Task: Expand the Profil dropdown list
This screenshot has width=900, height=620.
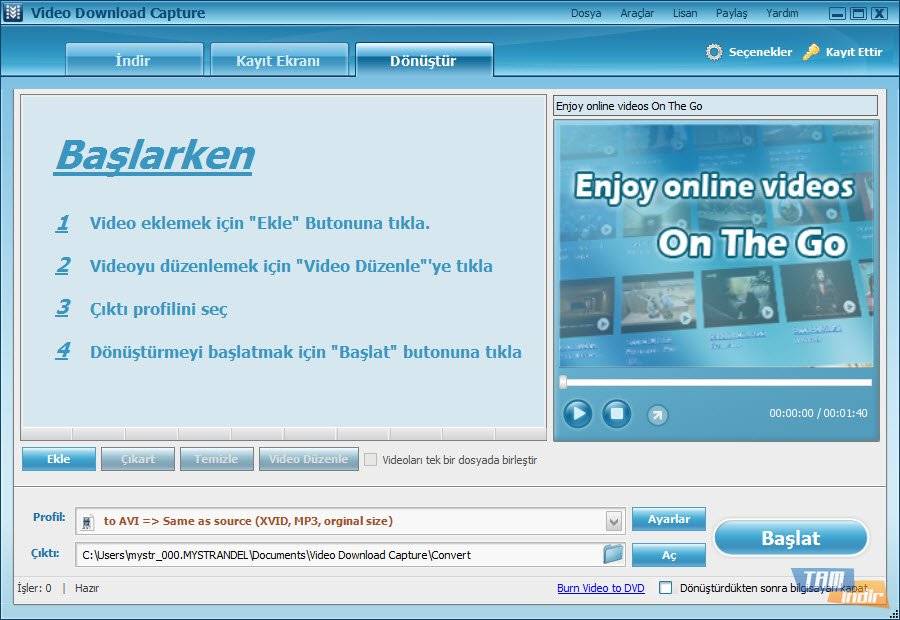Action: point(613,521)
